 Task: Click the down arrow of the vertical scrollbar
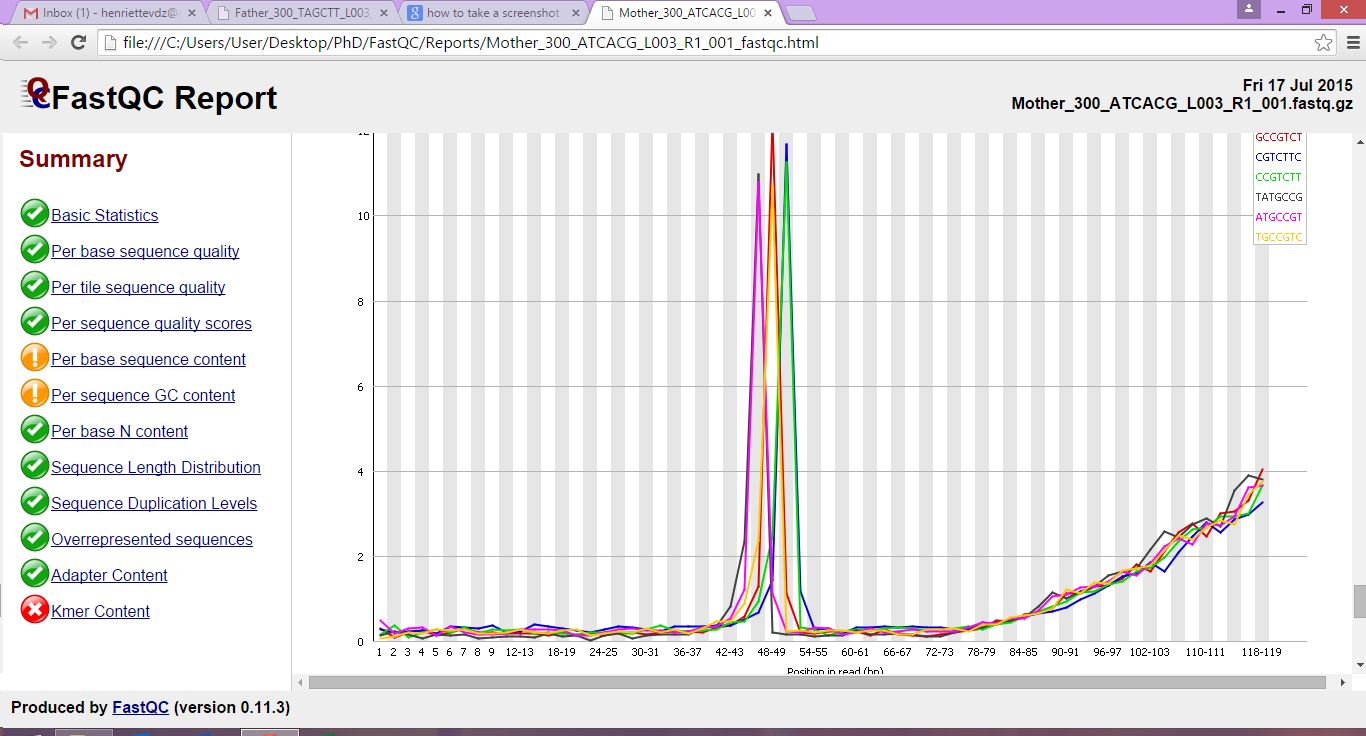1359,665
